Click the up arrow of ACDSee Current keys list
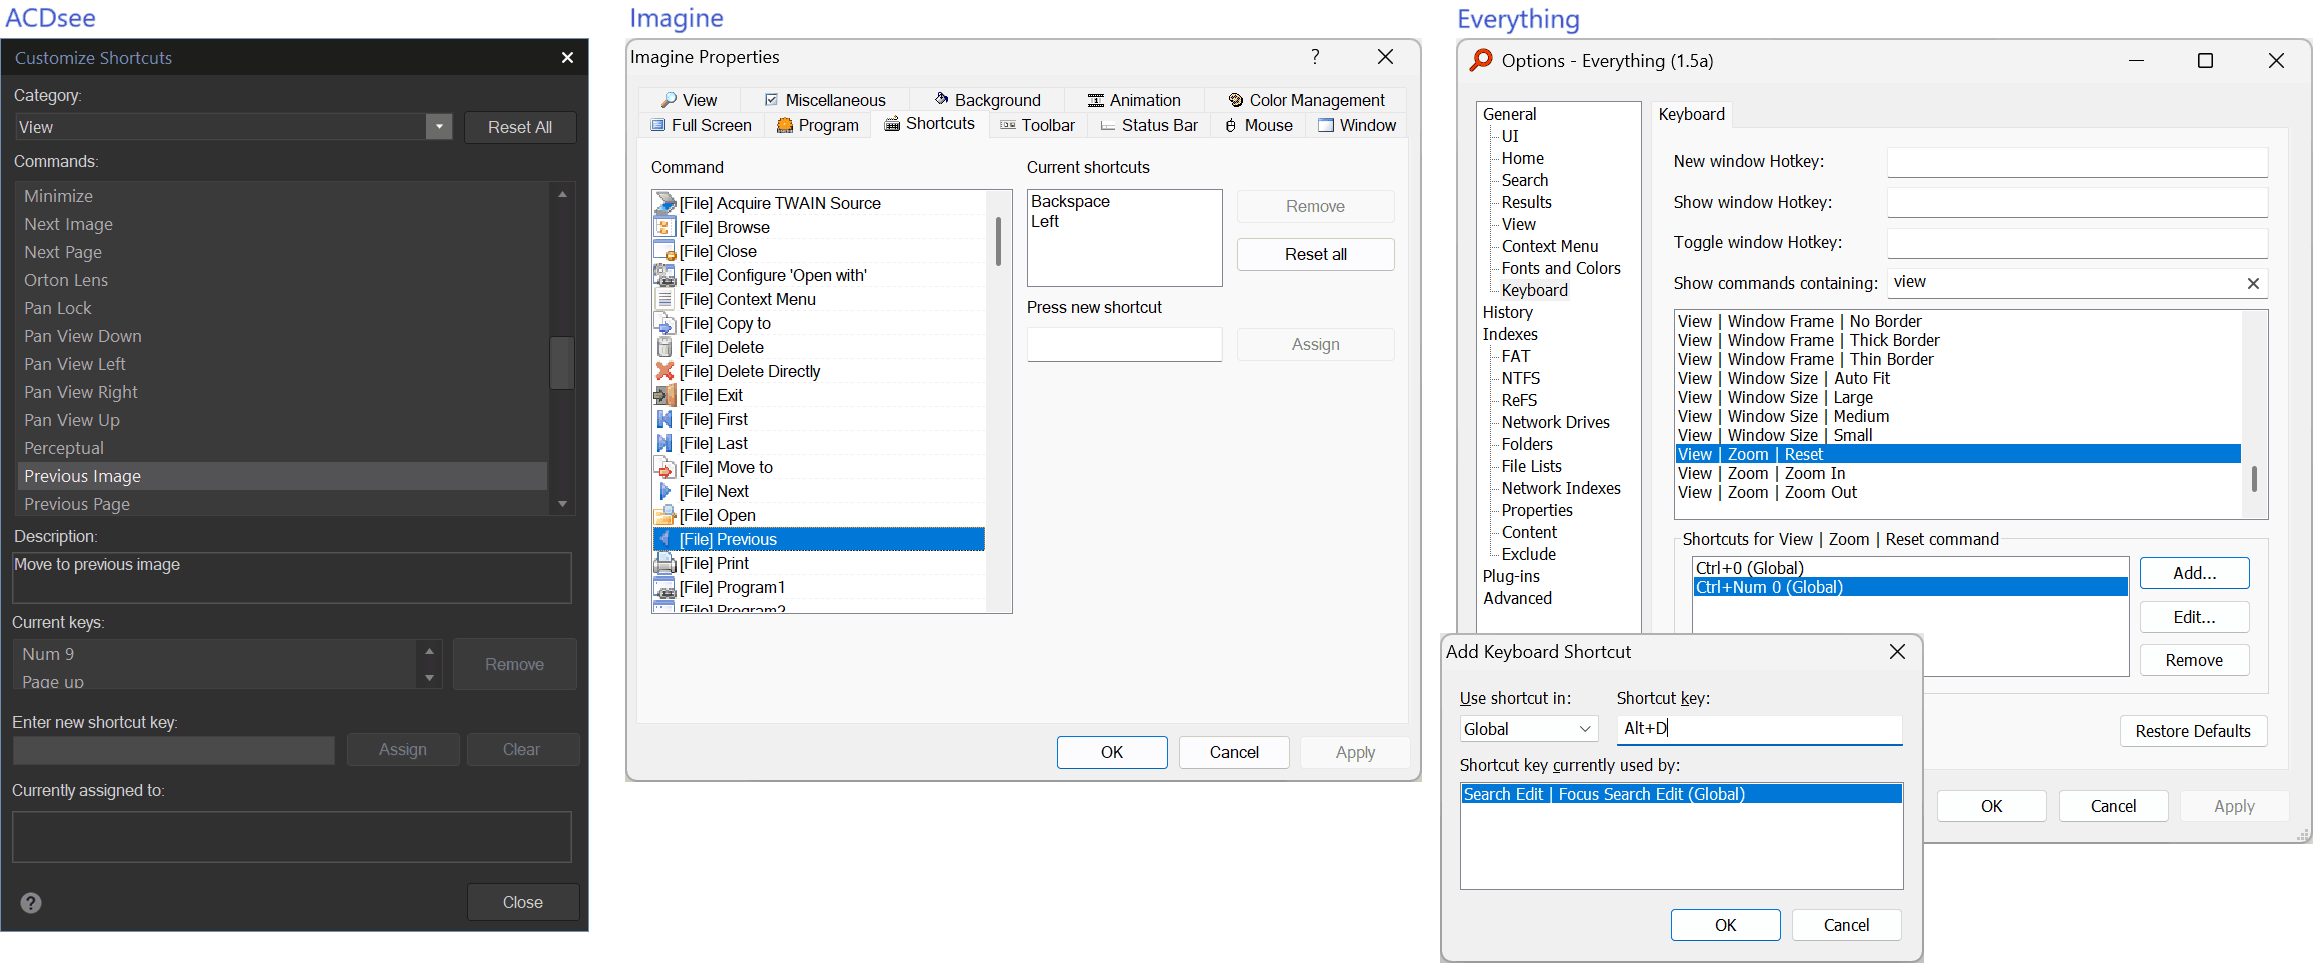 (x=429, y=651)
